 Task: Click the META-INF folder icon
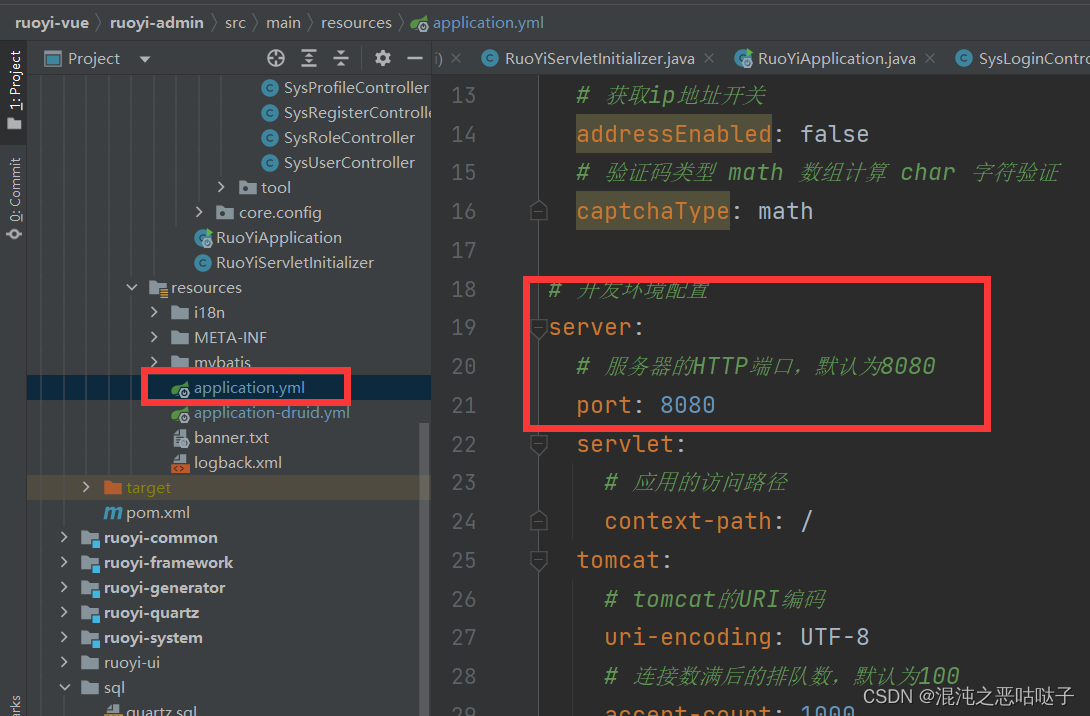[x=180, y=337]
